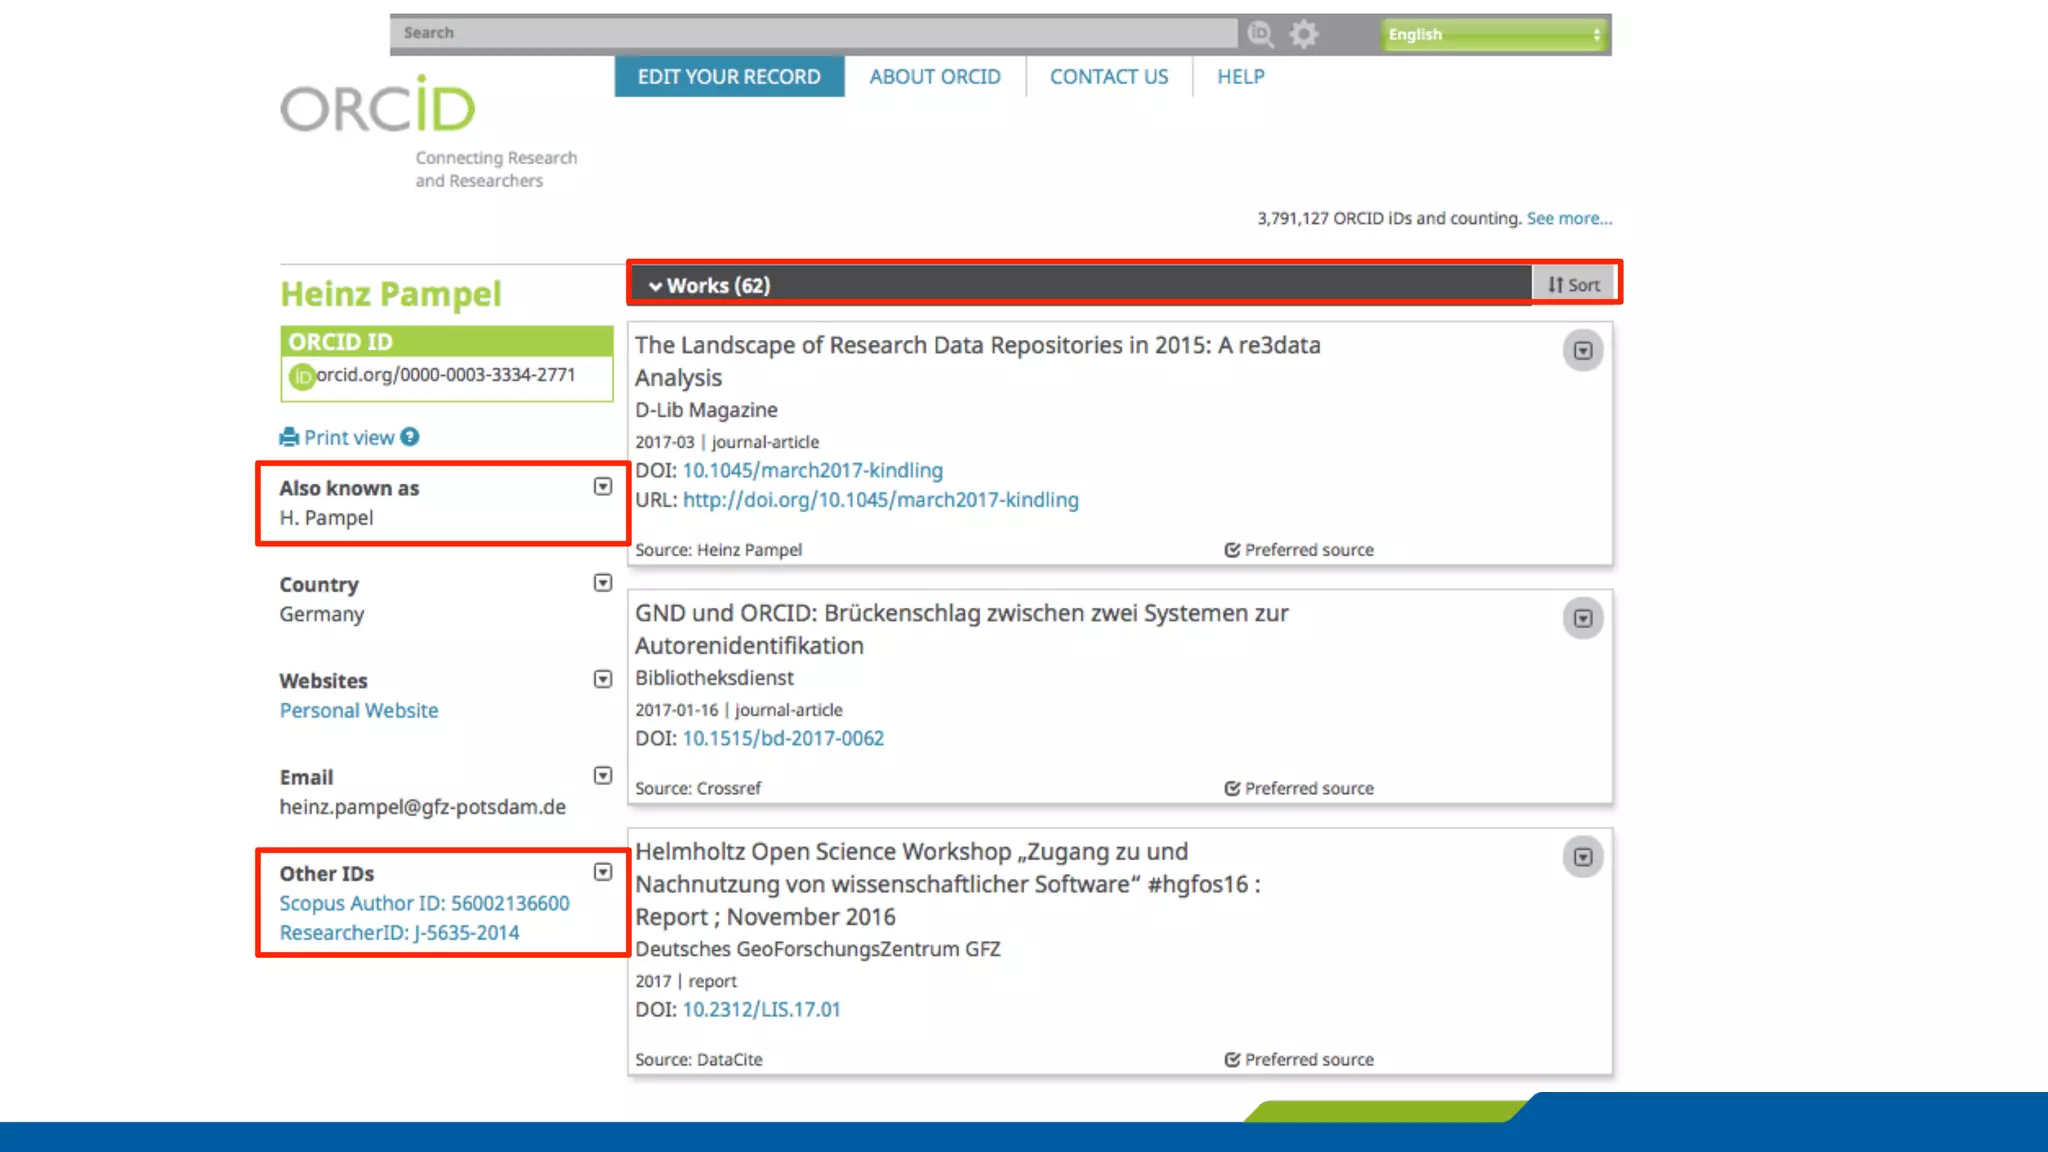Image resolution: width=2048 pixels, height=1152 pixels.
Task: Go to About ORCID menu item
Action: pyautogui.click(x=934, y=77)
